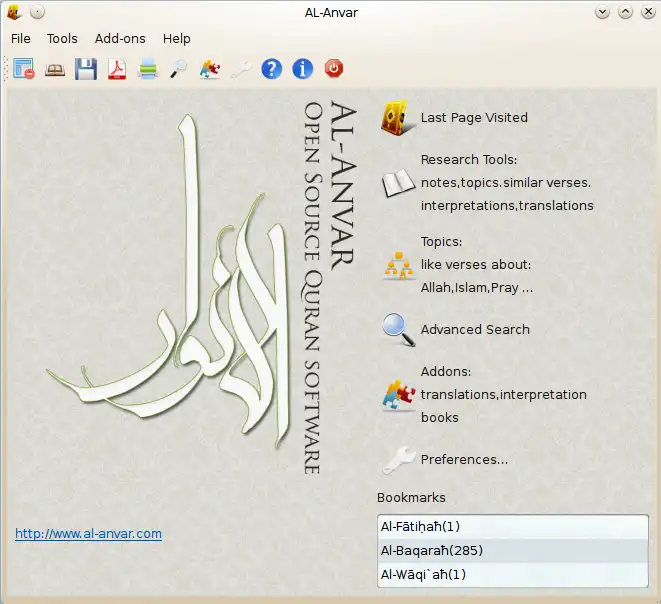Select bookmark Al-Baqarah(285)
The width and height of the screenshot is (661, 604).
pyautogui.click(x=513, y=550)
